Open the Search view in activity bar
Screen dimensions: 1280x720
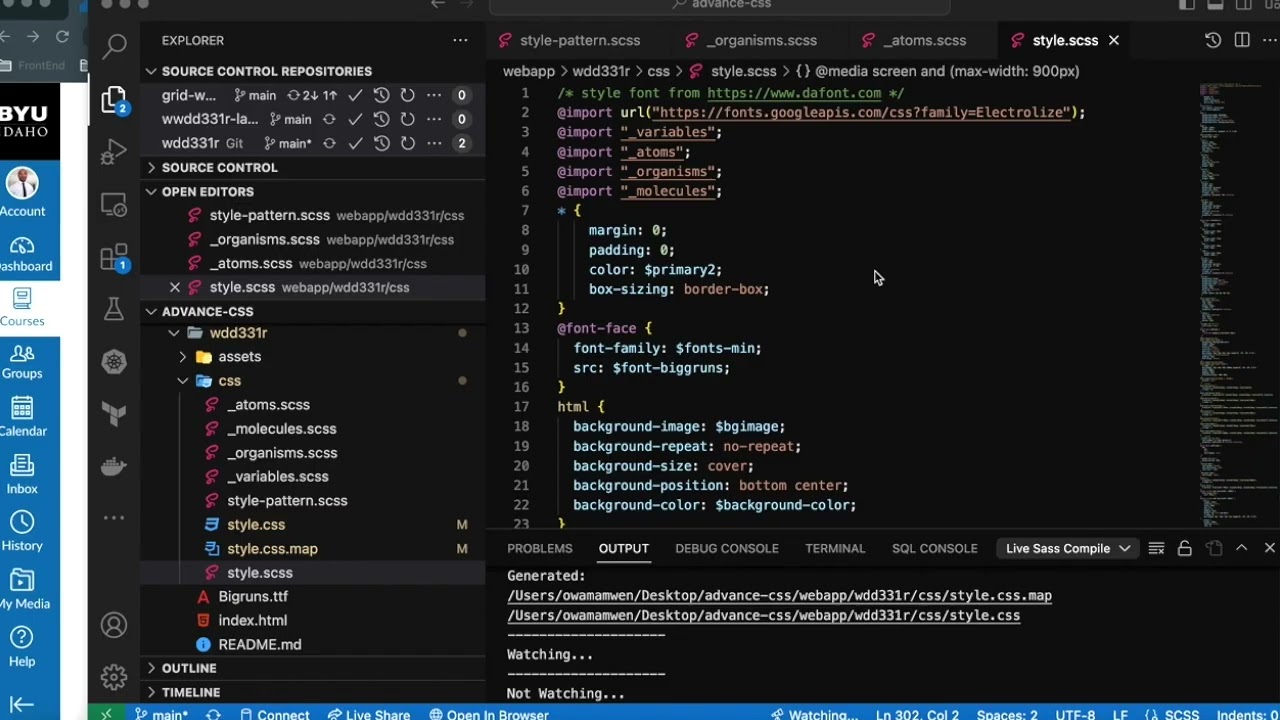(115, 44)
